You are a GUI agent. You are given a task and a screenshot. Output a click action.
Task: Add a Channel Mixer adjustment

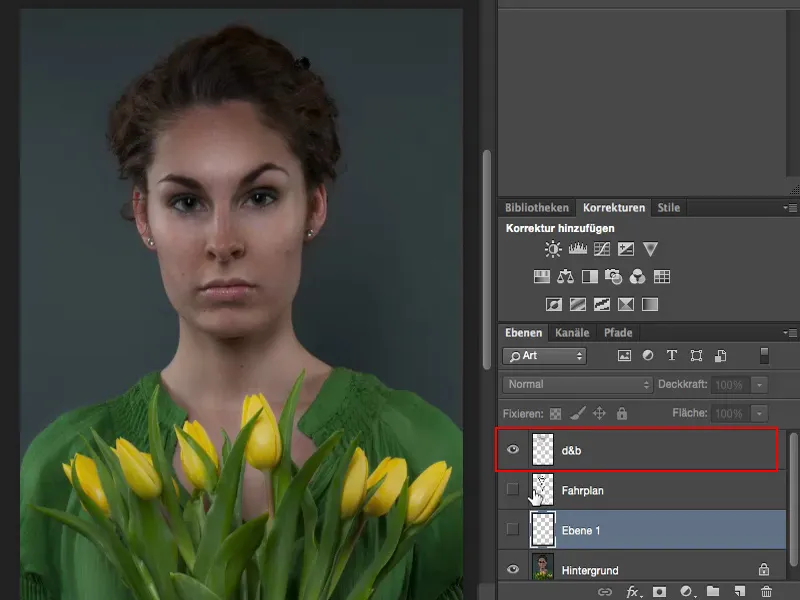click(637, 277)
